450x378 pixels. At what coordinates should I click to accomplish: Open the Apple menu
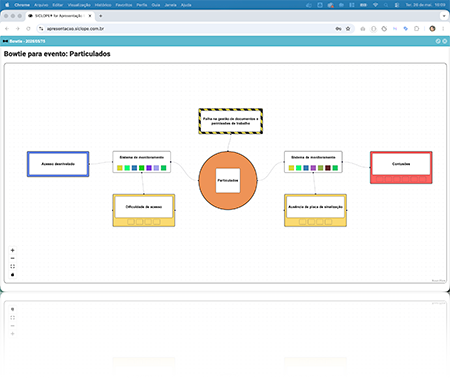[x=7, y=5]
